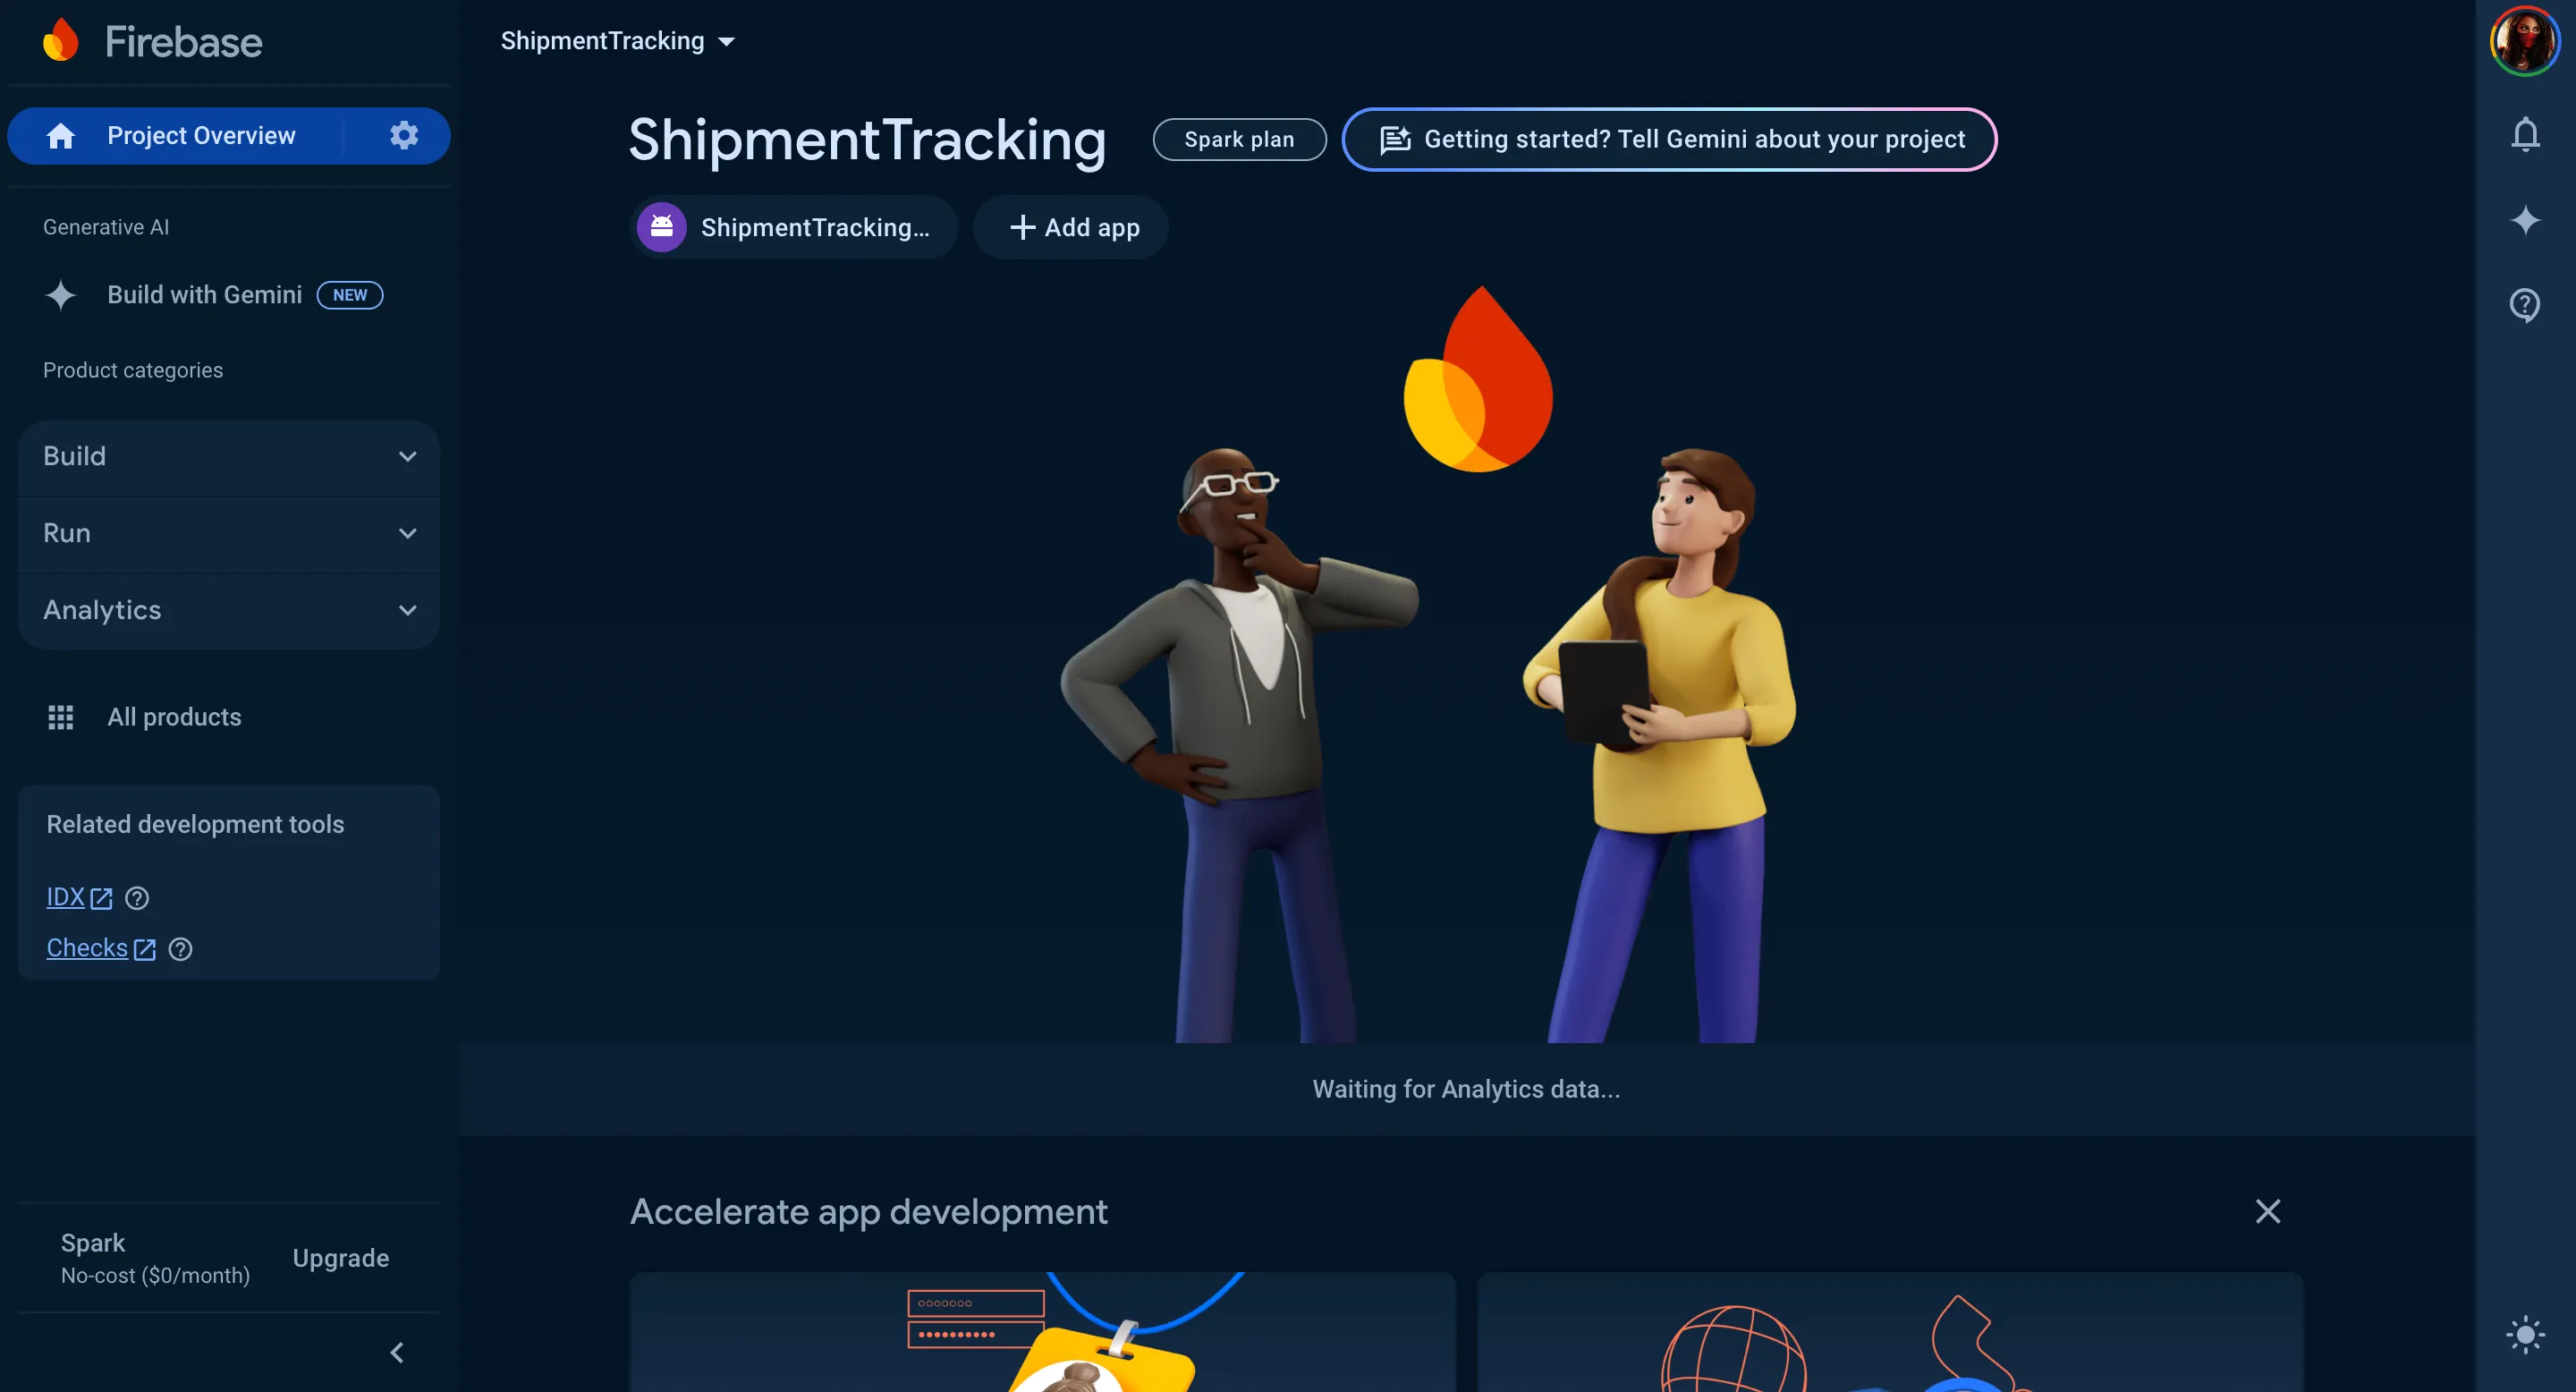
Task: Click the Gemini chat icon in banner
Action: pyautogui.click(x=1396, y=139)
